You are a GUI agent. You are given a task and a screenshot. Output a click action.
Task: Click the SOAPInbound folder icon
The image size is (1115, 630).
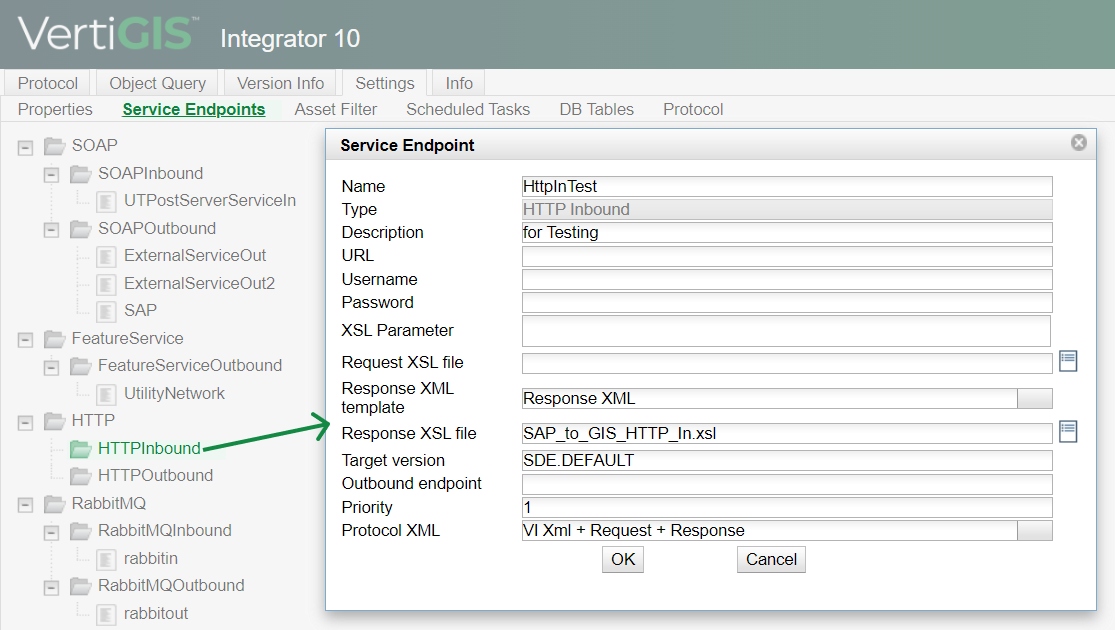(x=80, y=173)
